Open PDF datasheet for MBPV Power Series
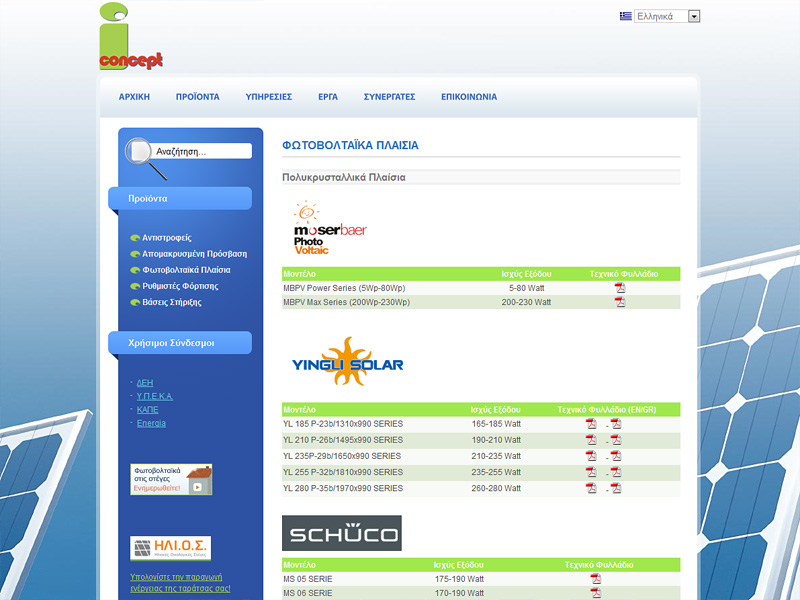The width and height of the screenshot is (800, 600). (620, 288)
